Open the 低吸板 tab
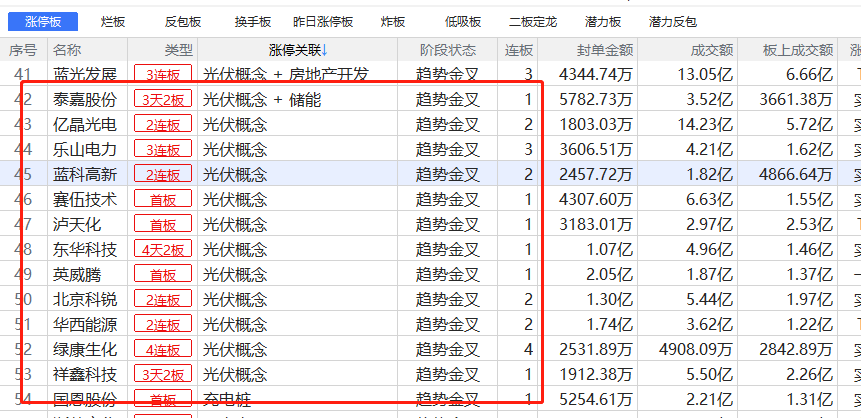The height and width of the screenshot is (418, 861). coord(463,22)
